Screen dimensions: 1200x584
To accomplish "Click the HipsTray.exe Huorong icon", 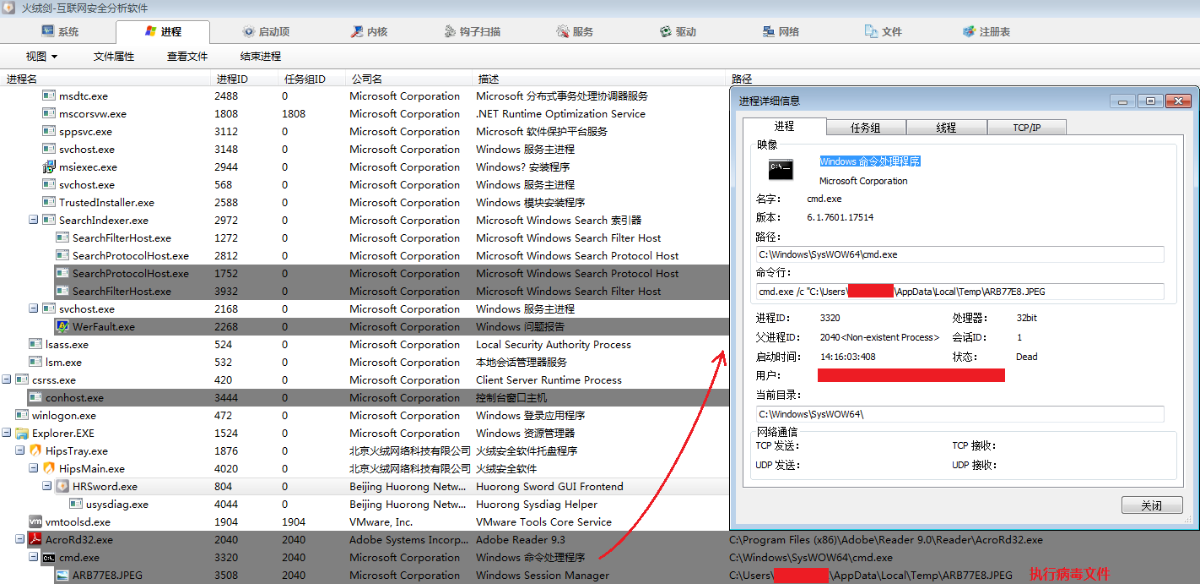I will 35,452.
